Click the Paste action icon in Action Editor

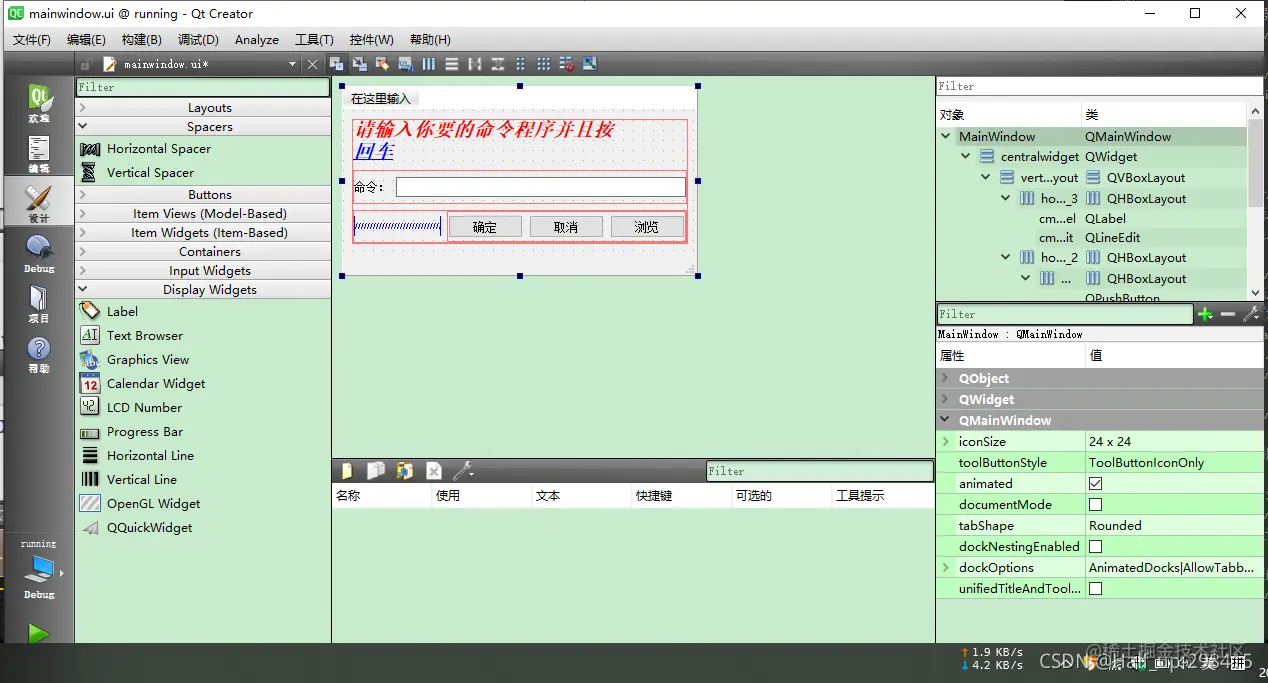[405, 471]
